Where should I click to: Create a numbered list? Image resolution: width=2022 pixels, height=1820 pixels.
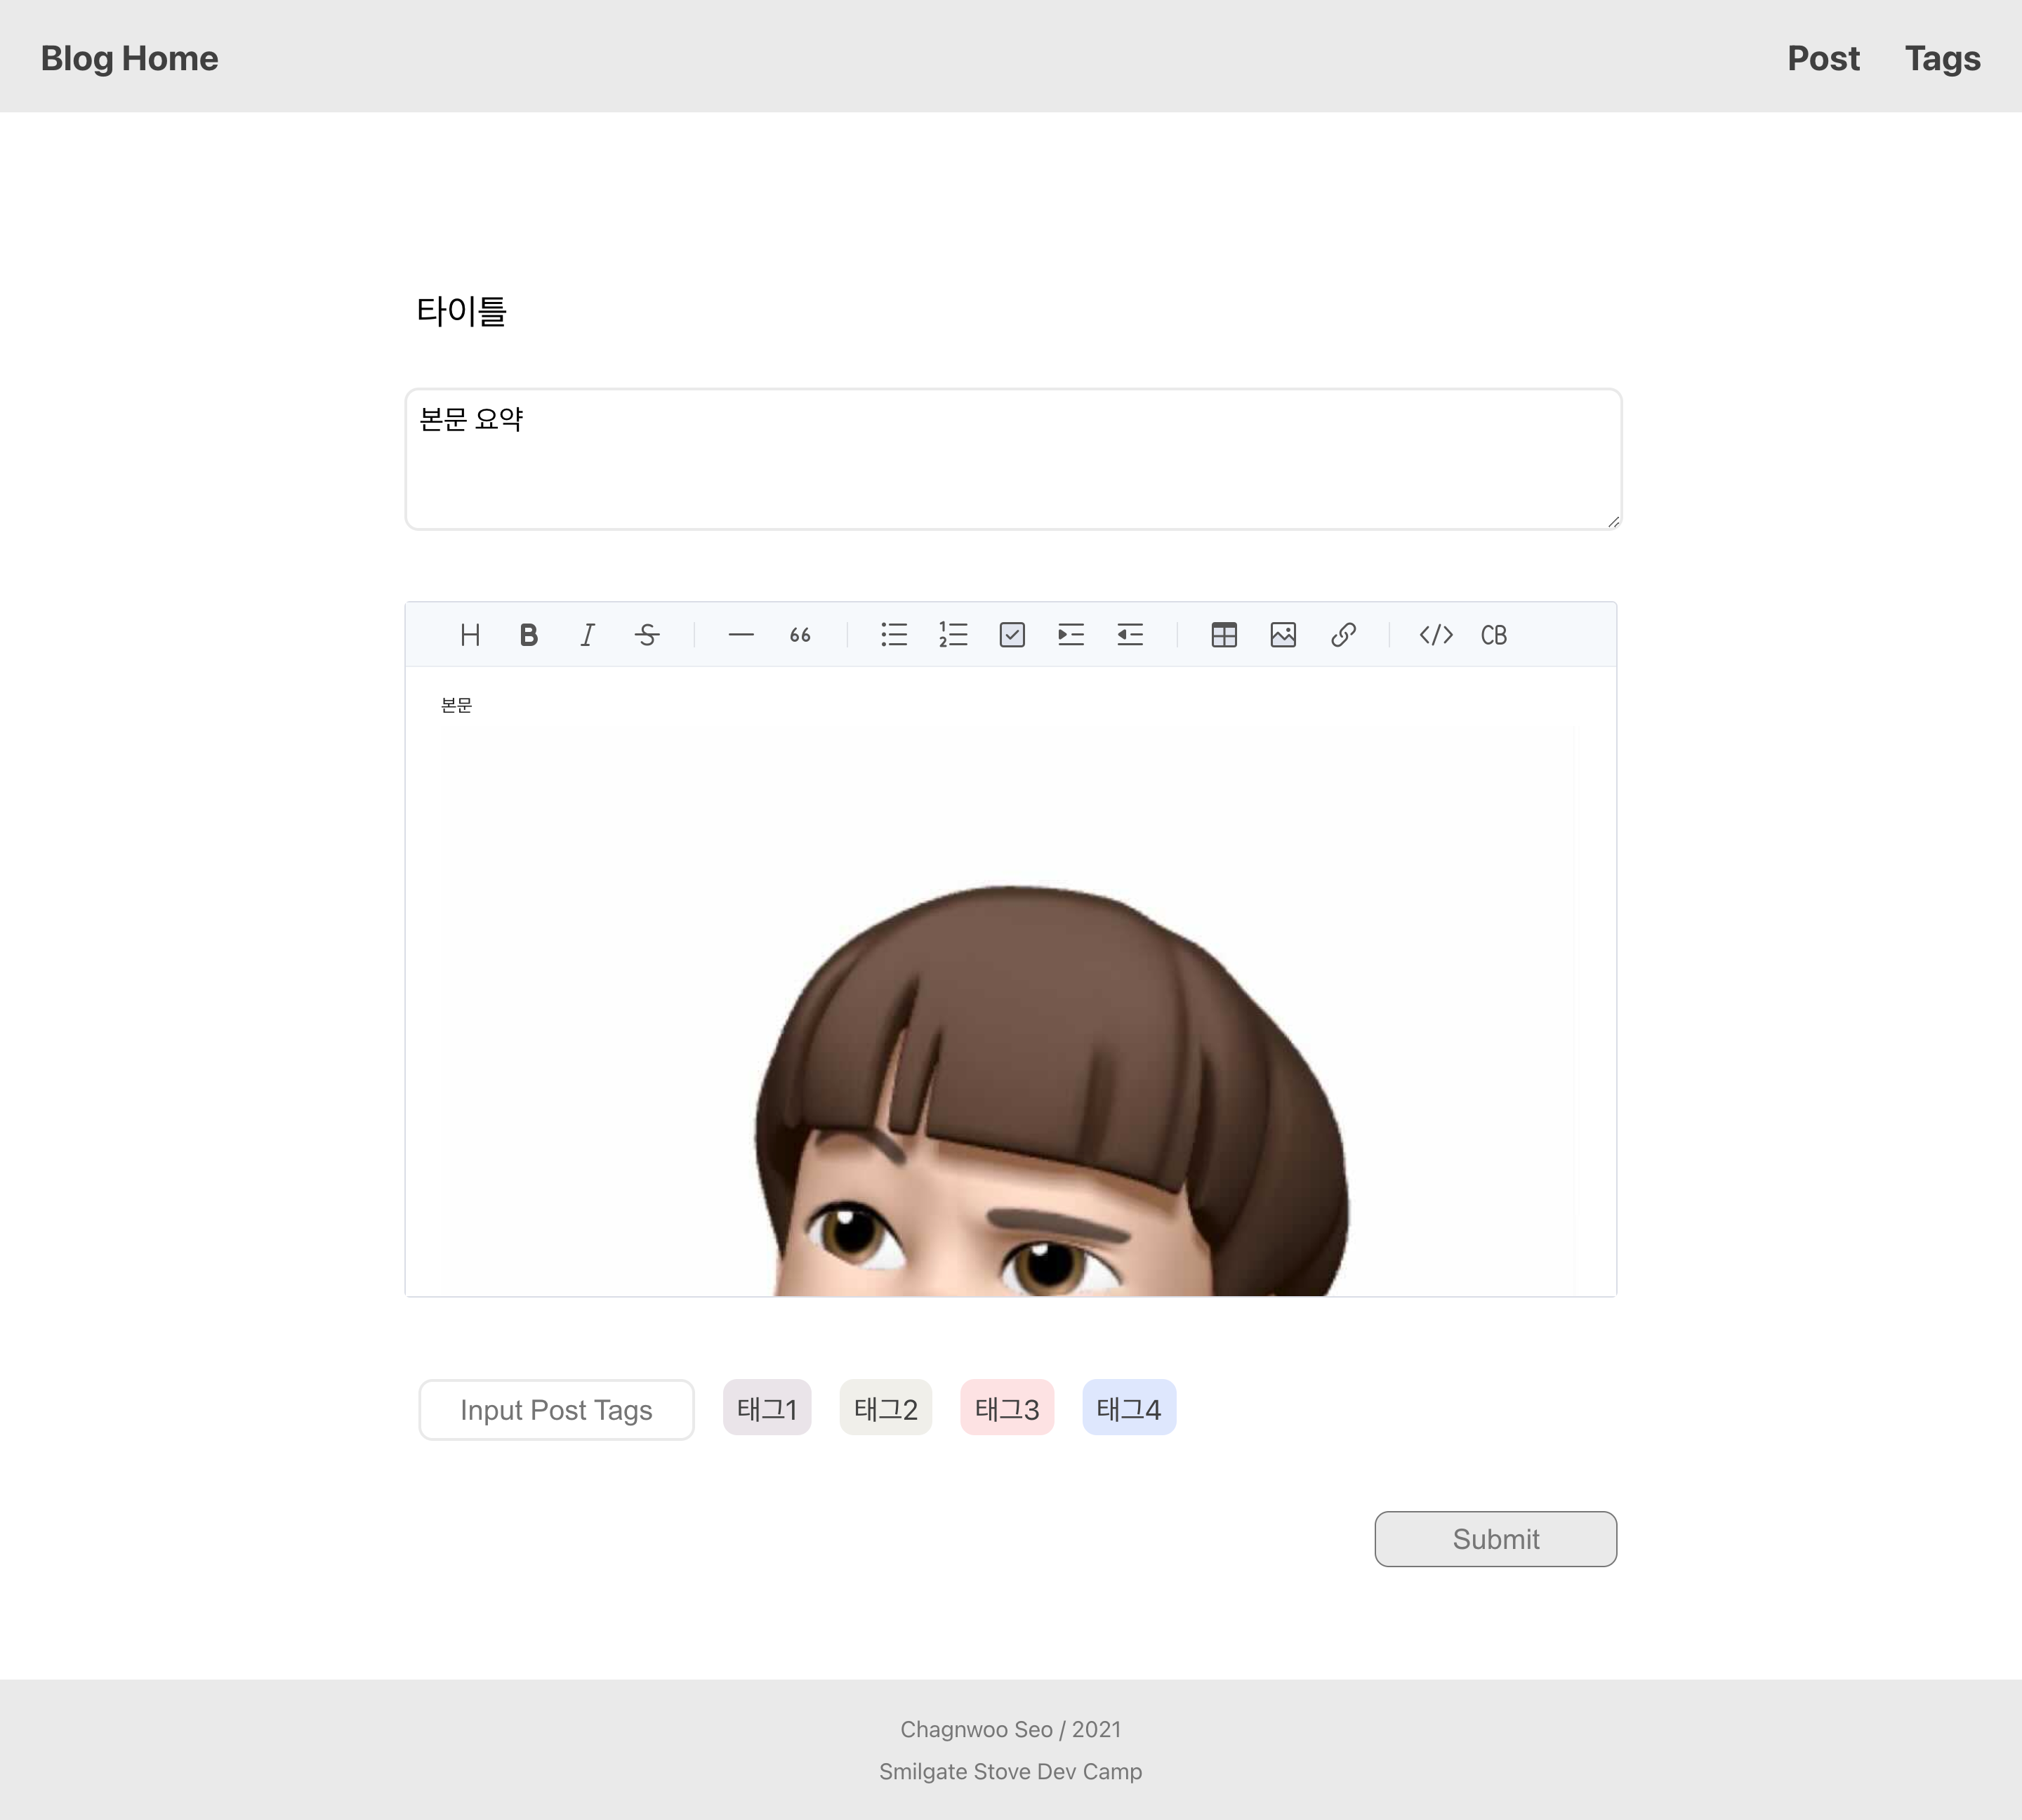[x=953, y=635]
